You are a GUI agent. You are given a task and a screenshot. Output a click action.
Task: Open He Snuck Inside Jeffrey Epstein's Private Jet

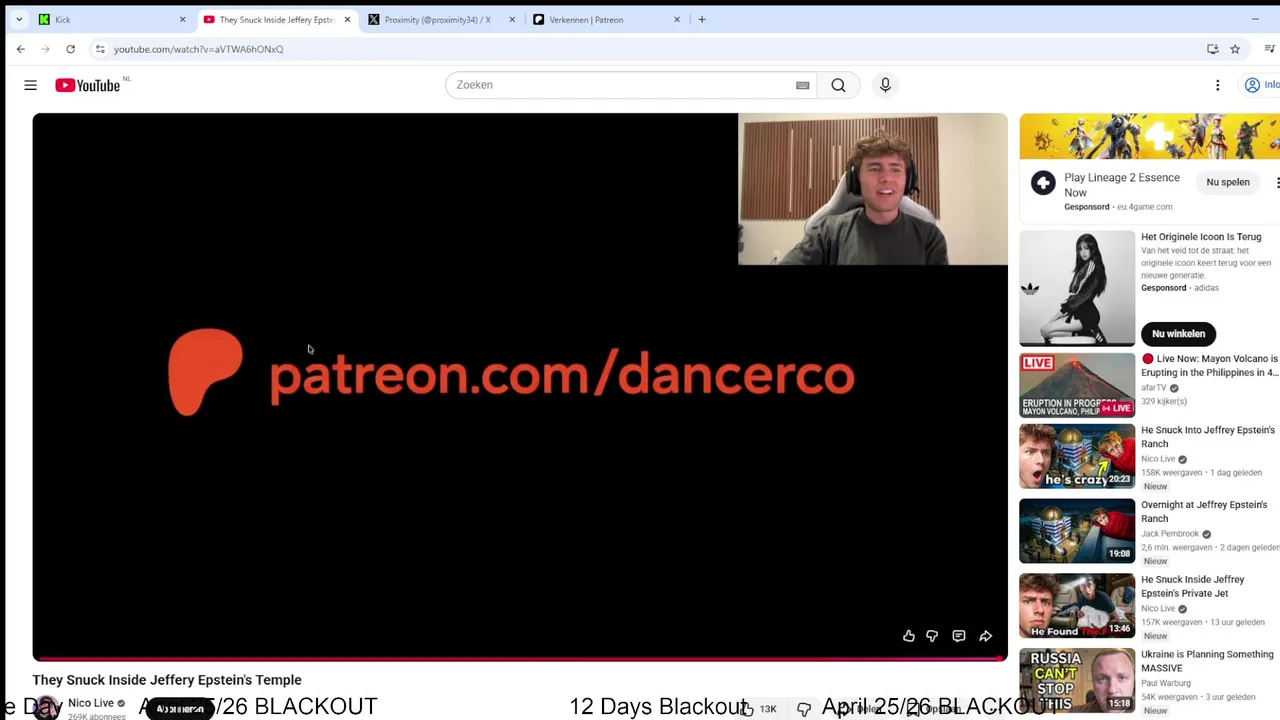pyautogui.click(x=1193, y=586)
